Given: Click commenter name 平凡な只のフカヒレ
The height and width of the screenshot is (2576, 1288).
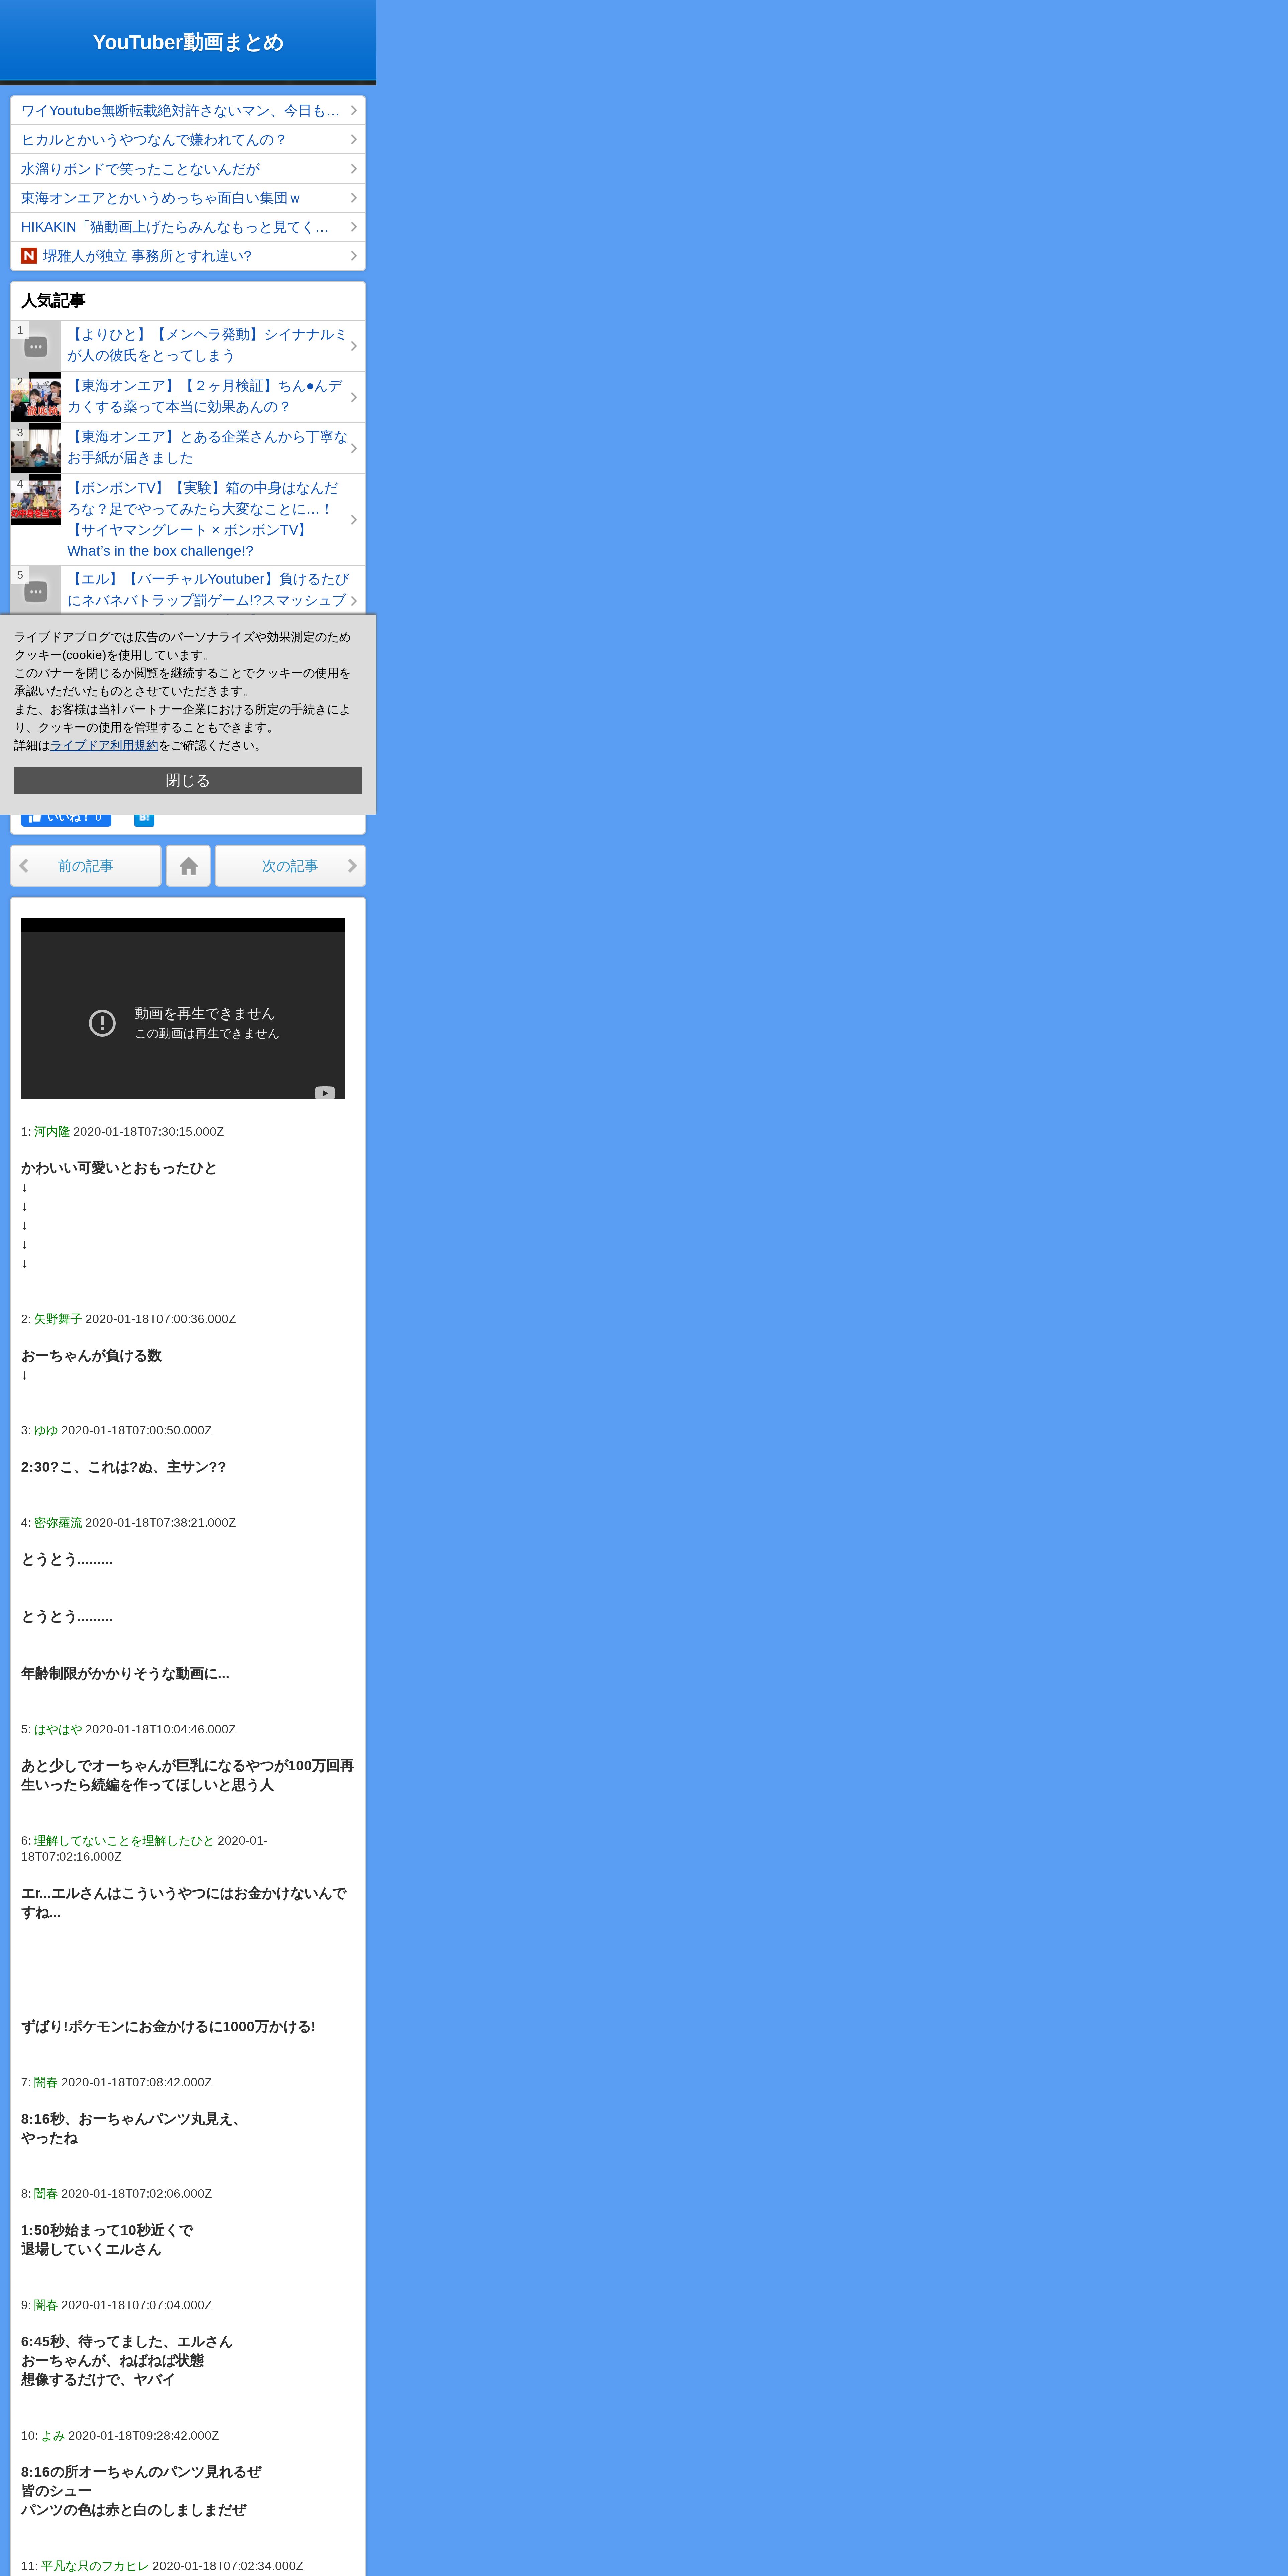Looking at the screenshot, I should tap(95, 2566).
